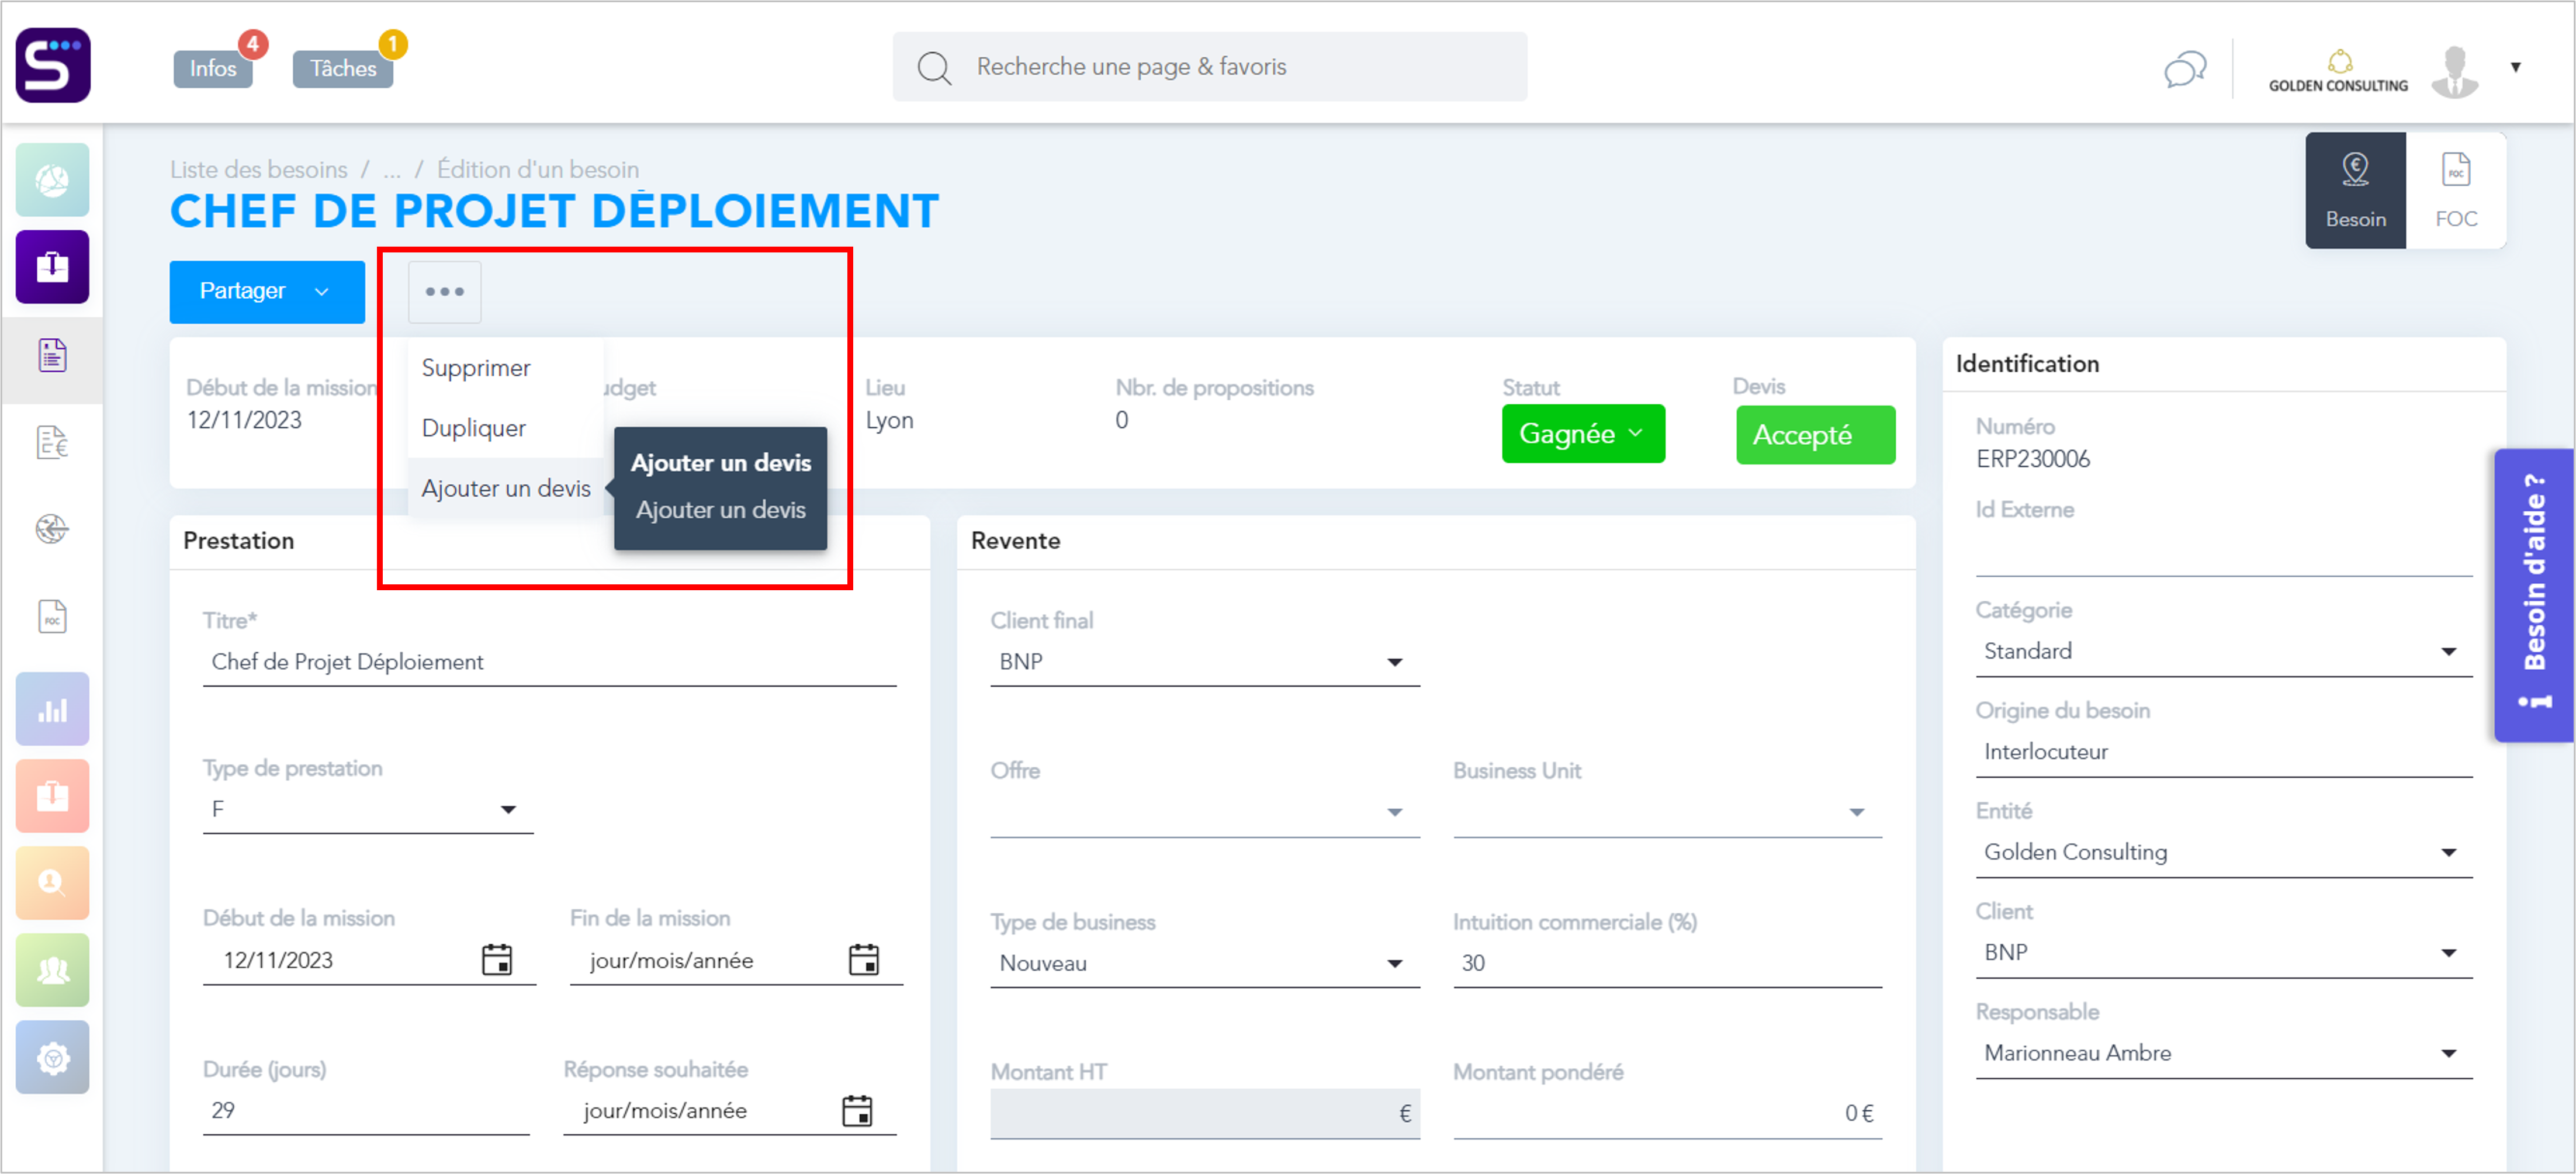Viewport: 2576px width, 1174px height.
Task: Click the search magnifier icon
Action: tap(934, 68)
